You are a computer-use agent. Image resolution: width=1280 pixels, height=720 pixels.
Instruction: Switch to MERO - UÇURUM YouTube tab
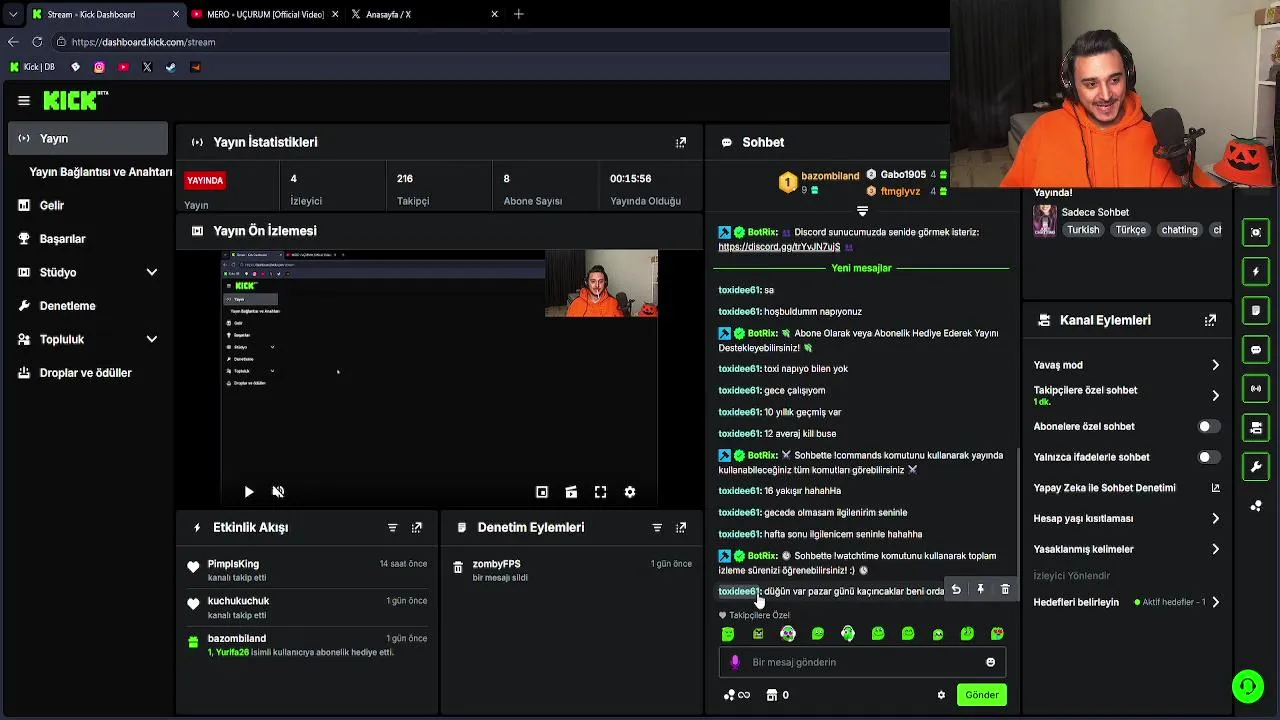tap(263, 14)
